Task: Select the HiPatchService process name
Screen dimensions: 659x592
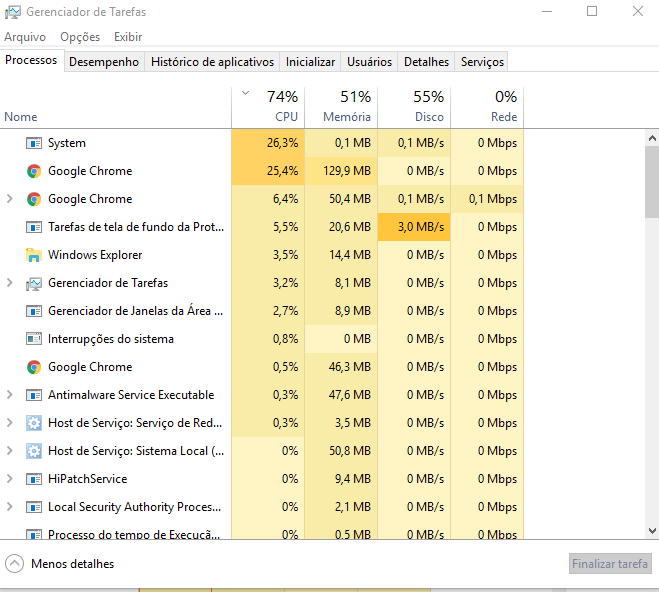Action: pos(87,479)
